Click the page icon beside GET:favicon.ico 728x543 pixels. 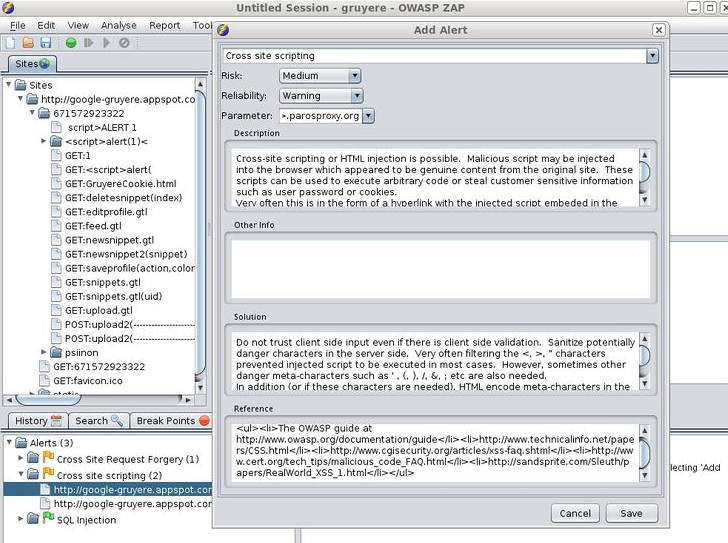pos(45,381)
